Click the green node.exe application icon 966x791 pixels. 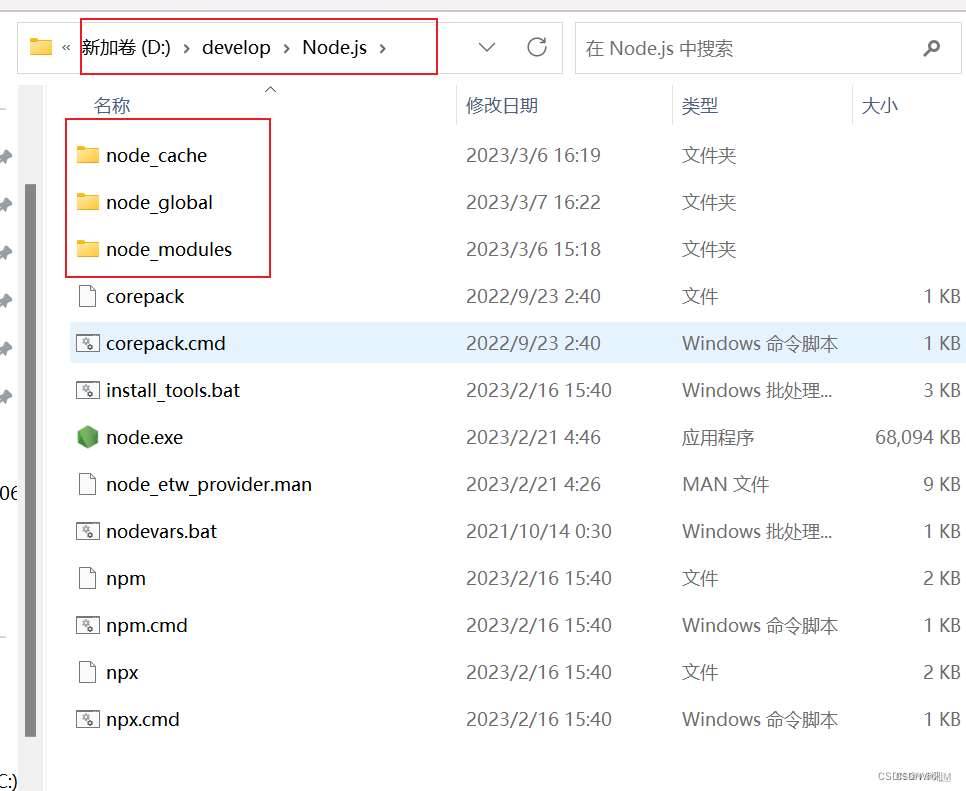click(87, 437)
